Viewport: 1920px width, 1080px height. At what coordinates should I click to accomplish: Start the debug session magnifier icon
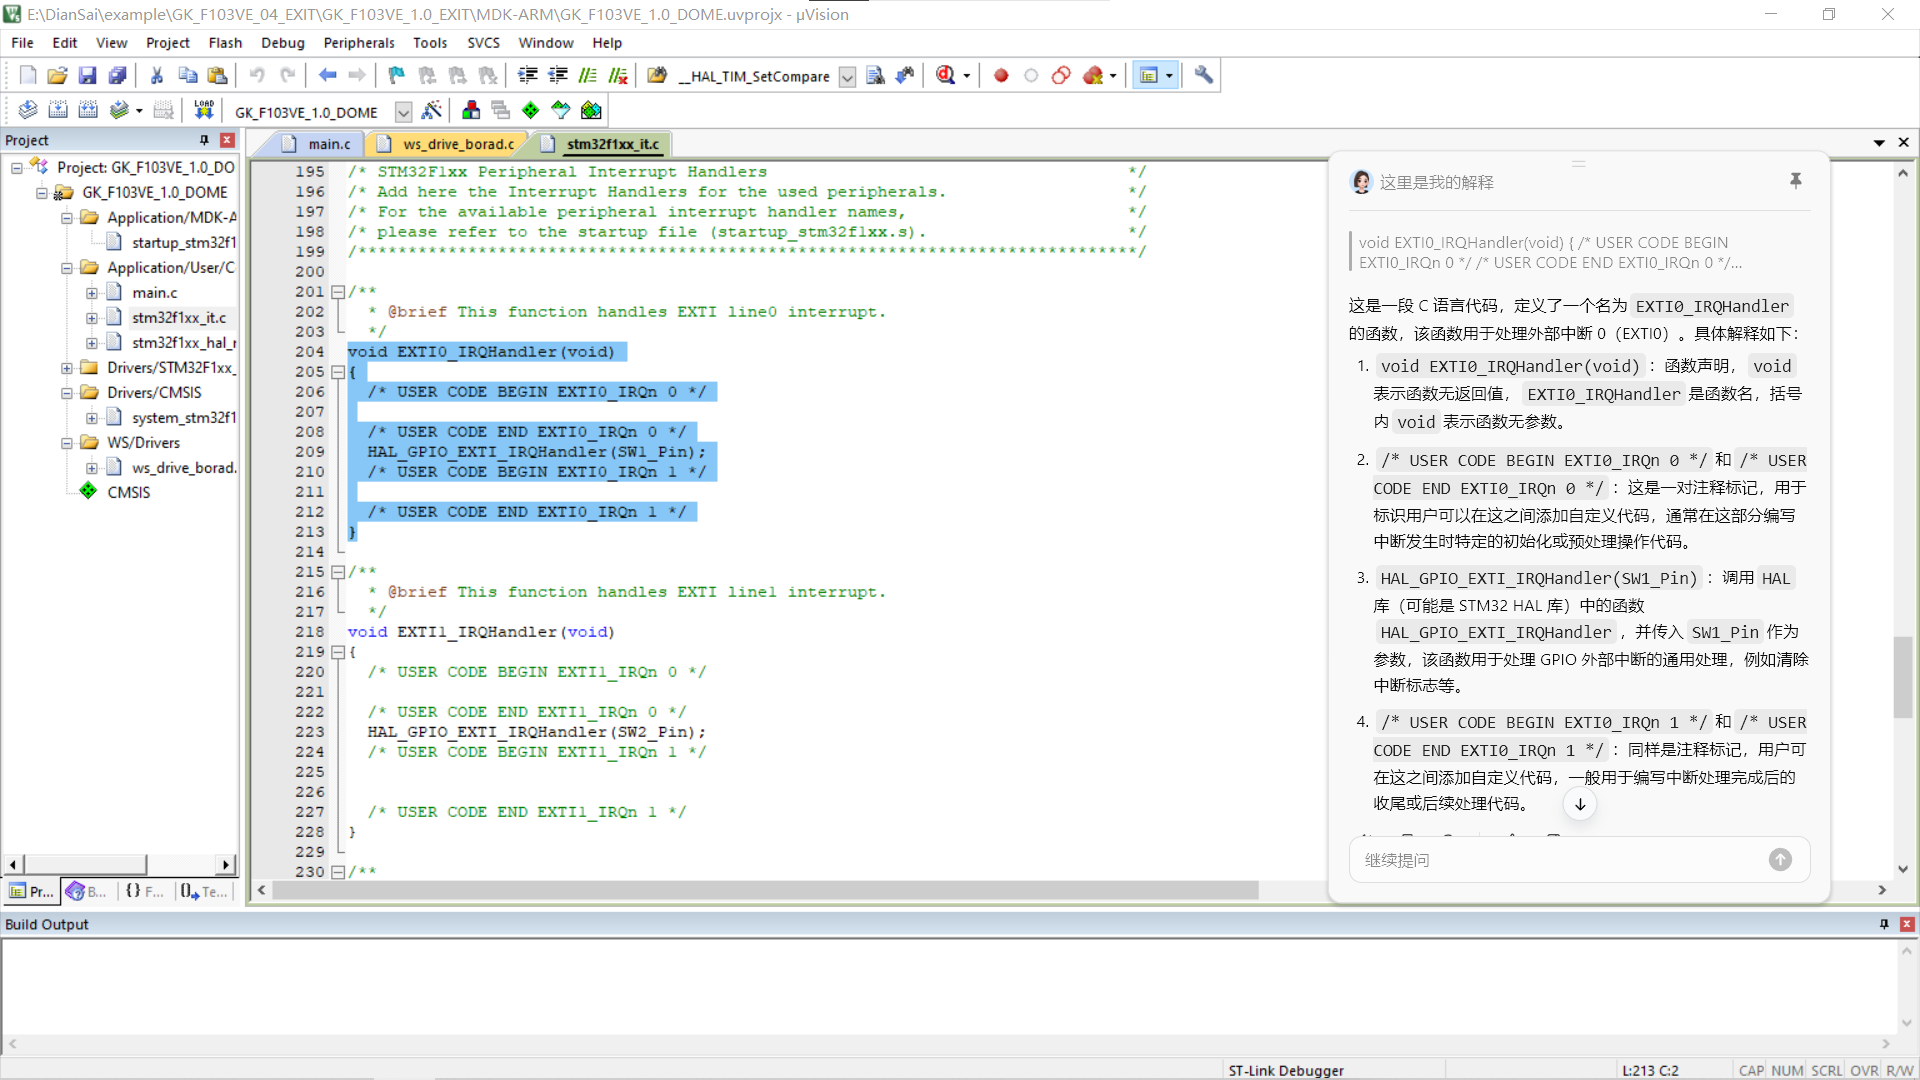(945, 76)
